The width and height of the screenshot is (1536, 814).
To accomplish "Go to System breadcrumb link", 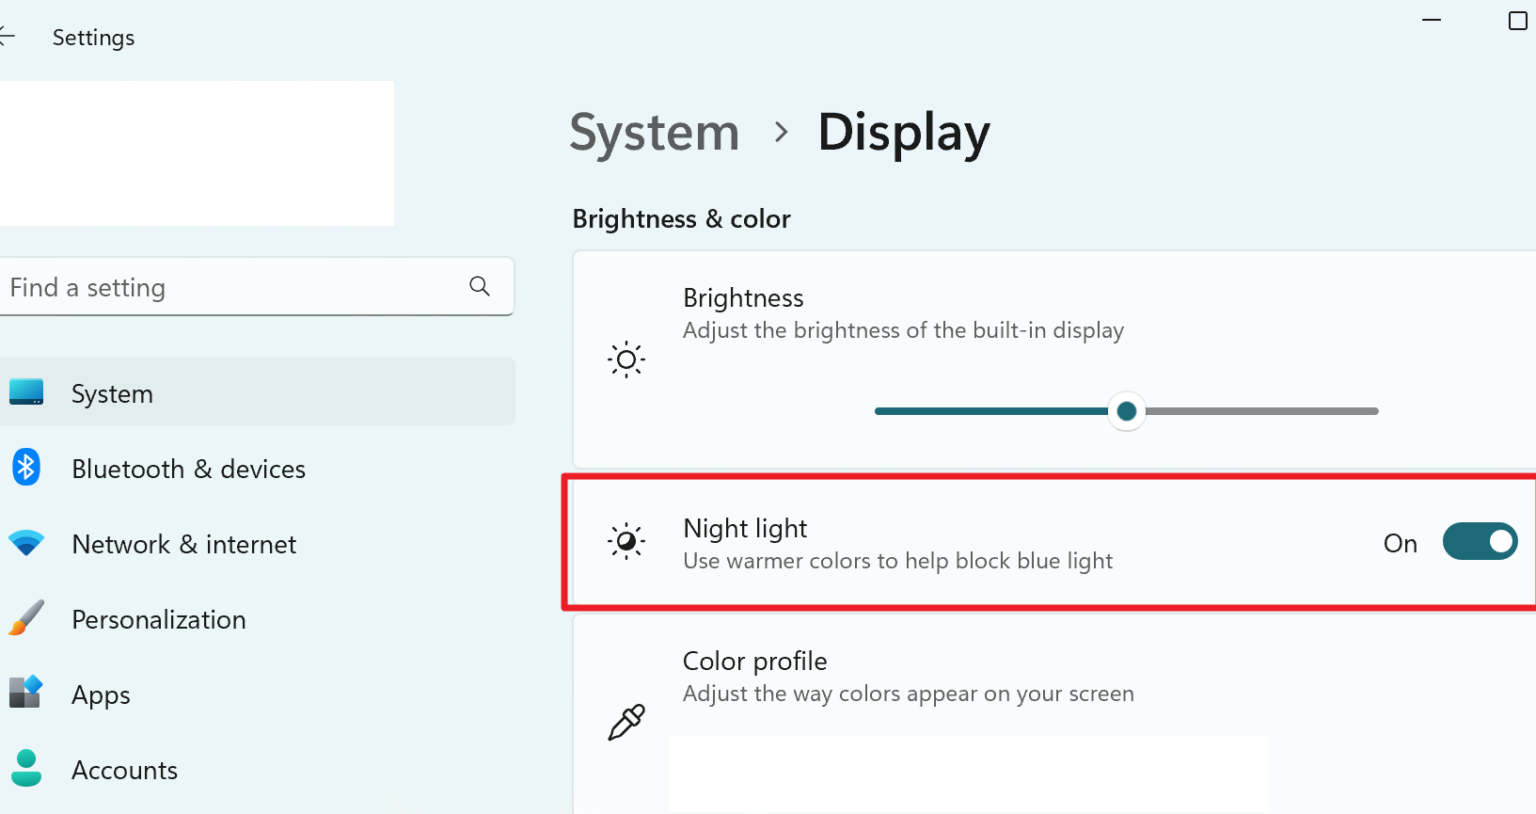I will click(654, 132).
